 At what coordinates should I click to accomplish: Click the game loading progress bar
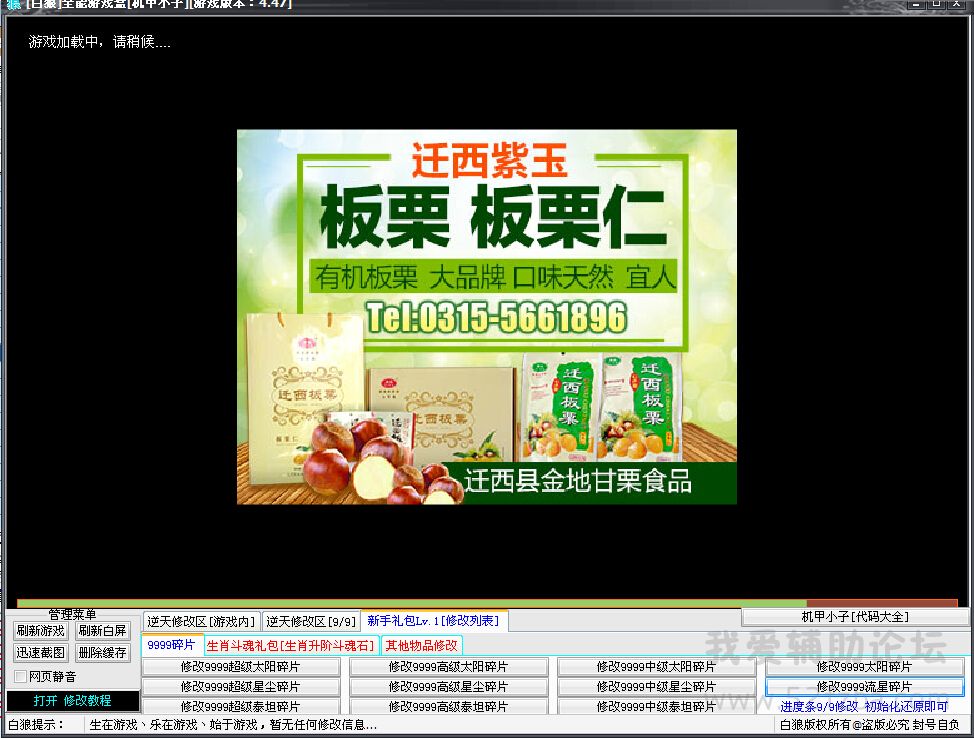488,603
